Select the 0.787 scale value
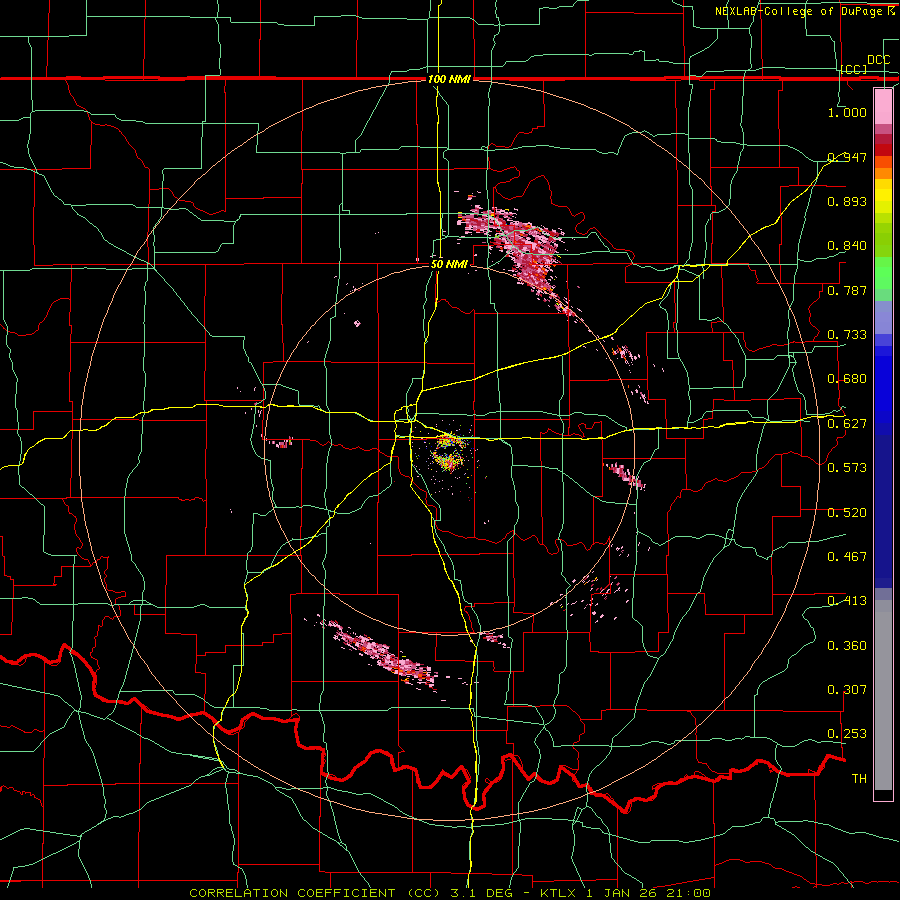Screen dimensions: 900x900 847,290
